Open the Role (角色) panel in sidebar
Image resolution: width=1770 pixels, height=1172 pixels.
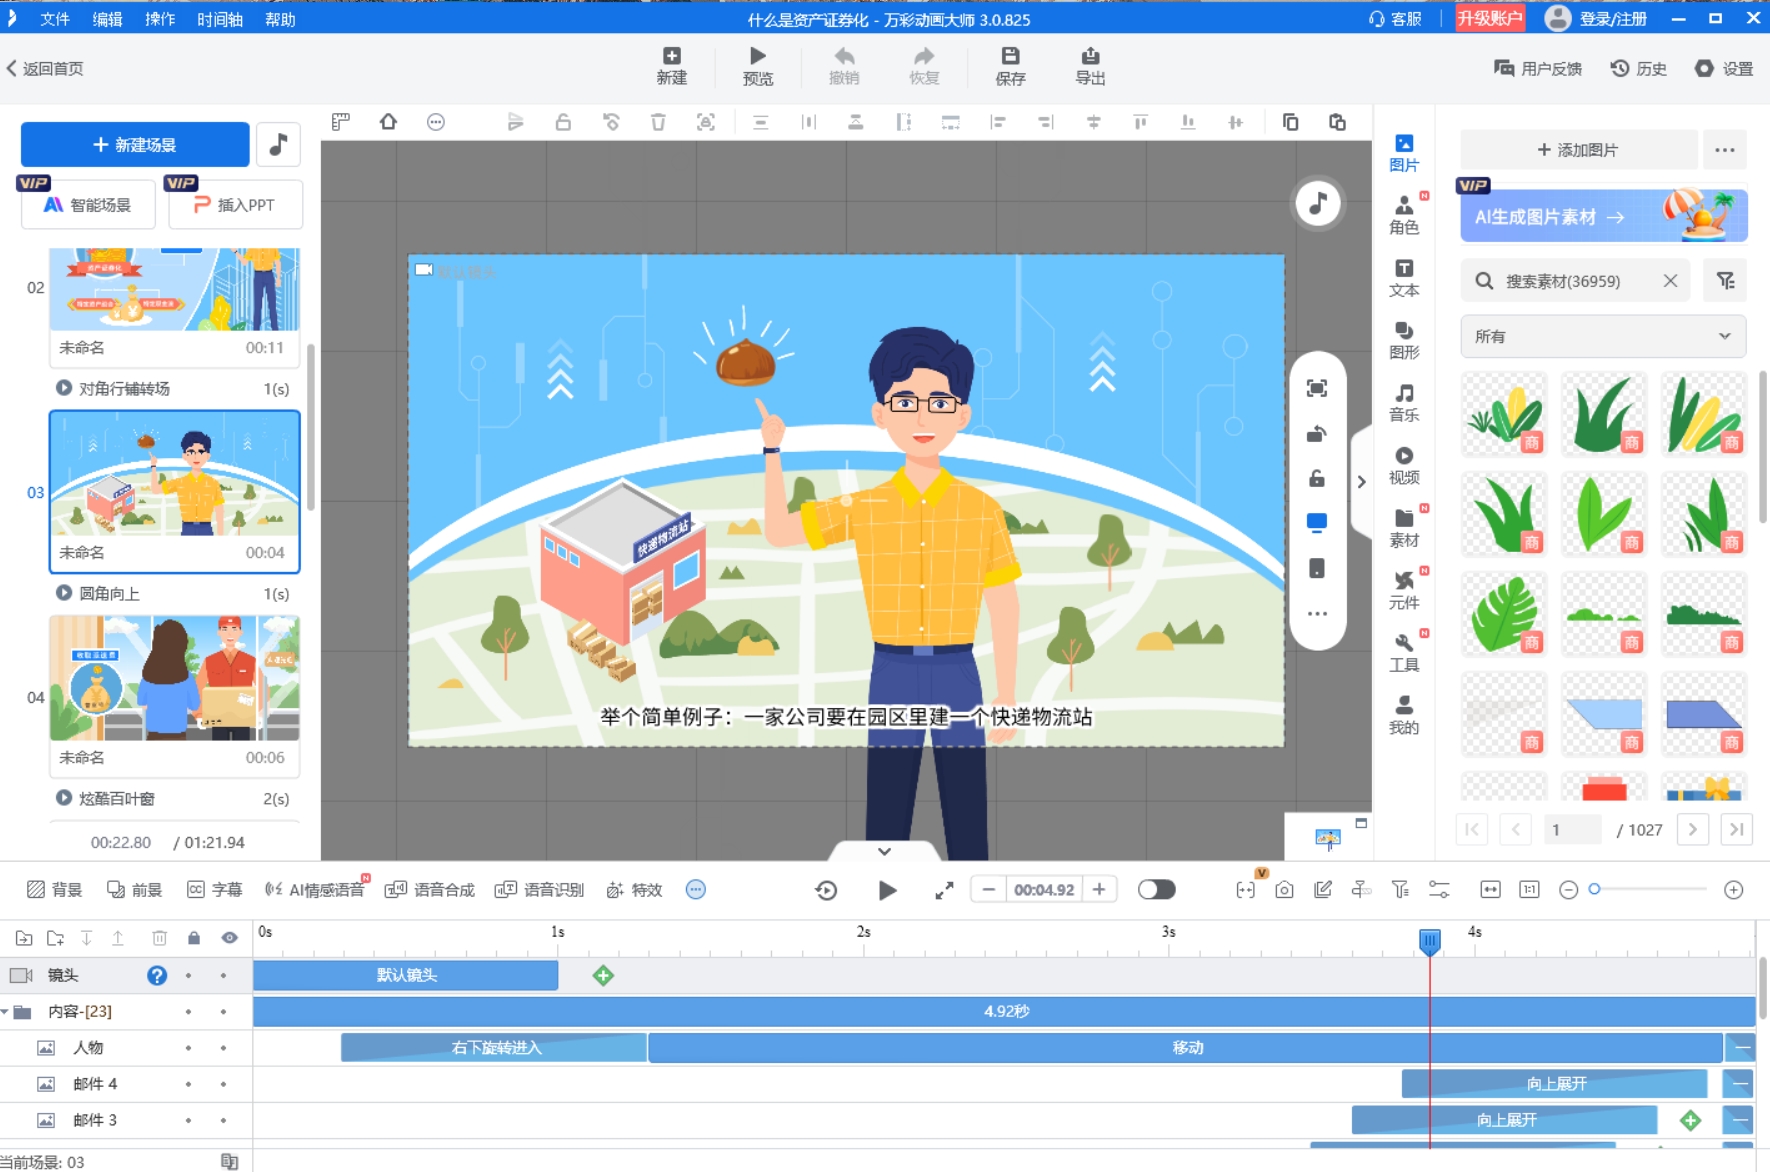(1403, 215)
